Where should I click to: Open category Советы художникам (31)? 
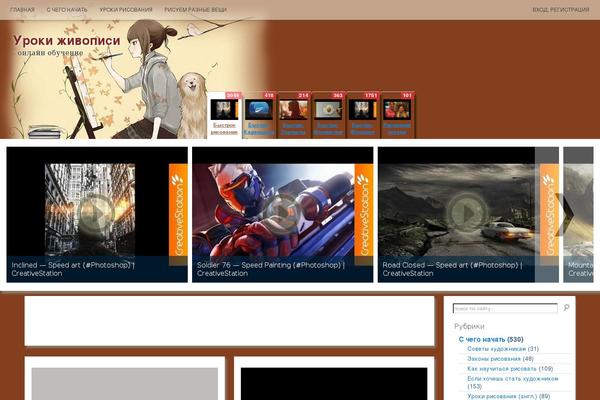pyautogui.click(x=503, y=349)
